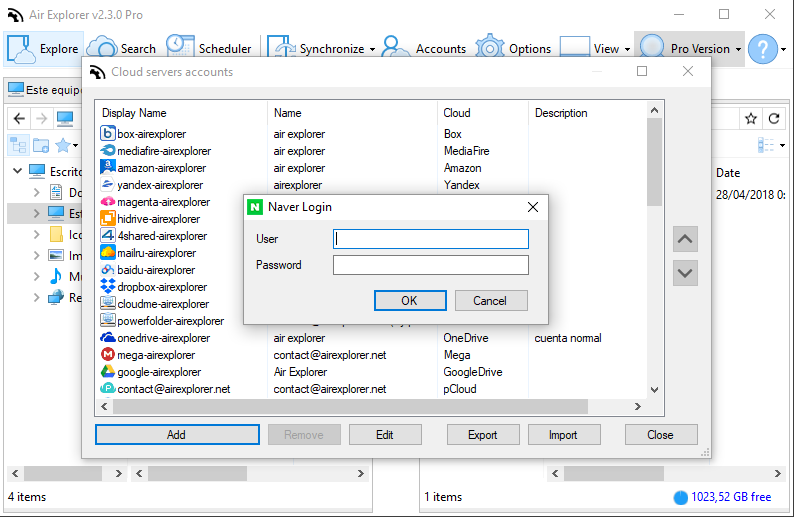This screenshot has width=794, height=517.
Task: Click the onedrive-airexplorer account icon
Action: click(x=107, y=337)
